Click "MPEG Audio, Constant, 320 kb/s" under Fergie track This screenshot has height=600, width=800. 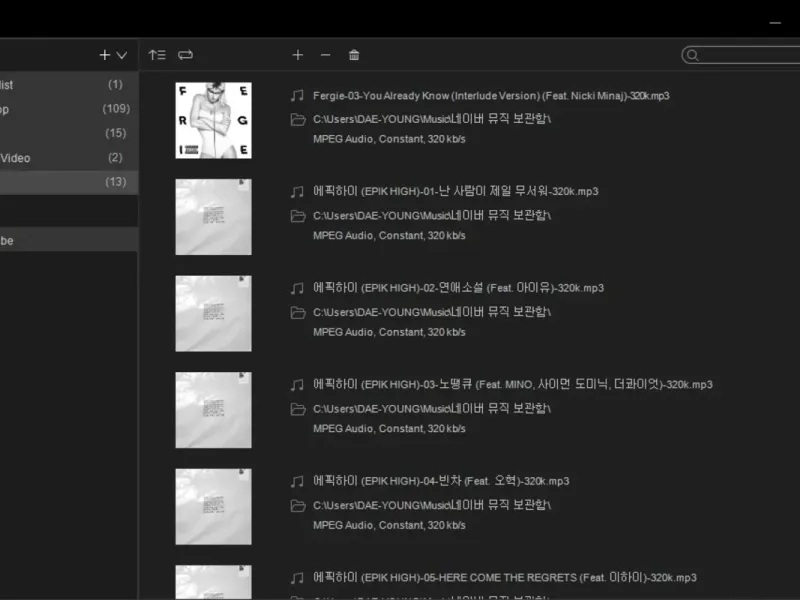(x=389, y=139)
